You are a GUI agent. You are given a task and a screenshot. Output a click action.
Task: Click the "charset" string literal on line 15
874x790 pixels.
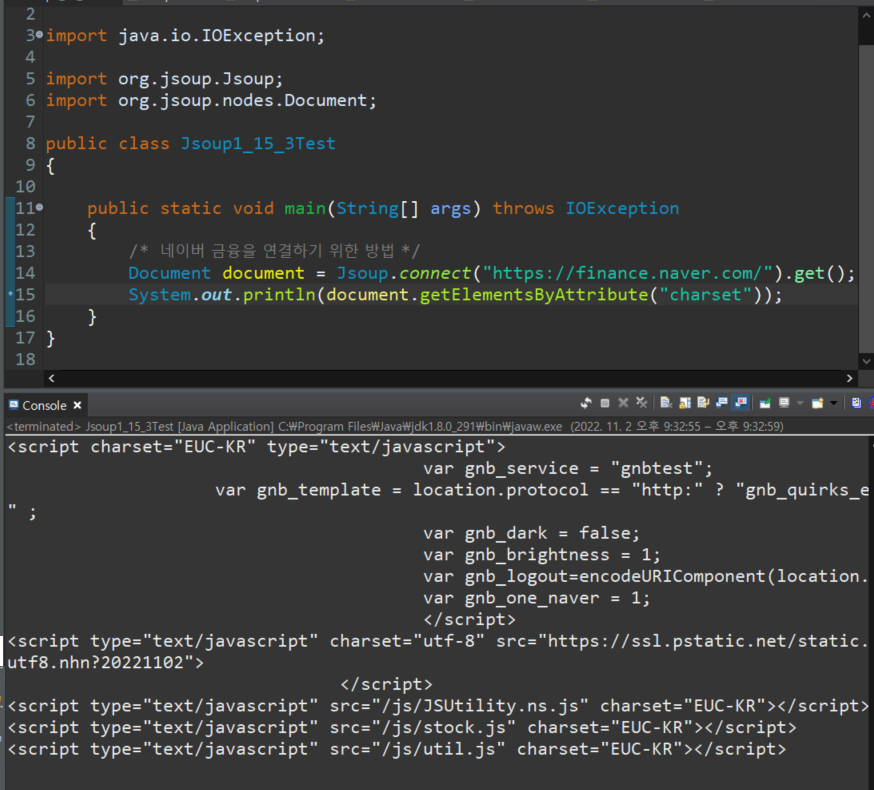click(x=706, y=295)
